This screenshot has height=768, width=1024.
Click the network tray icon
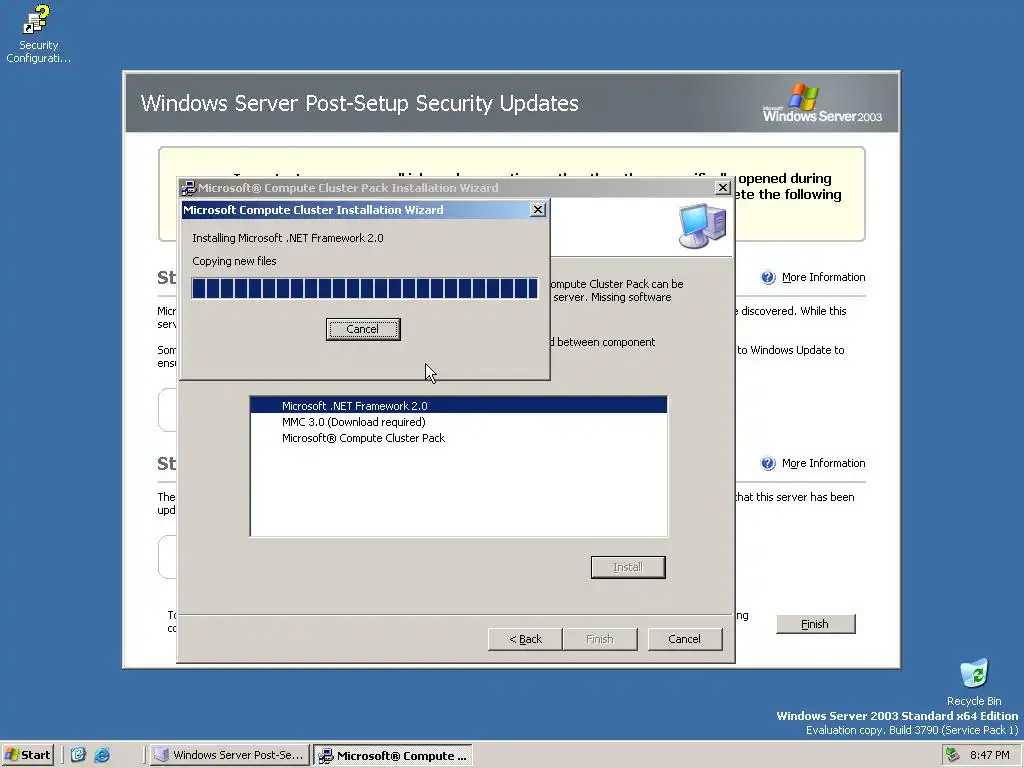[x=953, y=755]
